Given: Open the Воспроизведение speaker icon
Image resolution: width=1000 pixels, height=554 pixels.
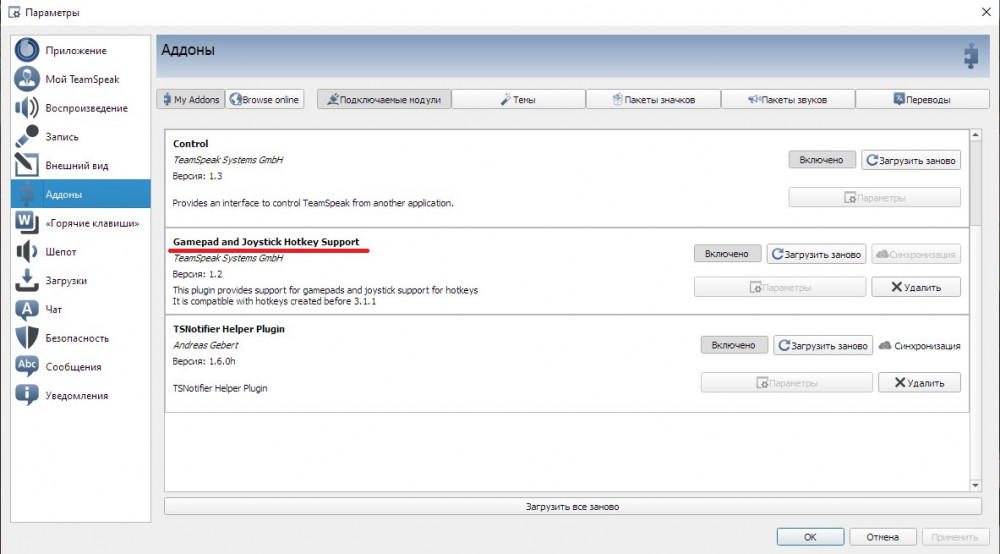Looking at the screenshot, I should coord(27,108).
